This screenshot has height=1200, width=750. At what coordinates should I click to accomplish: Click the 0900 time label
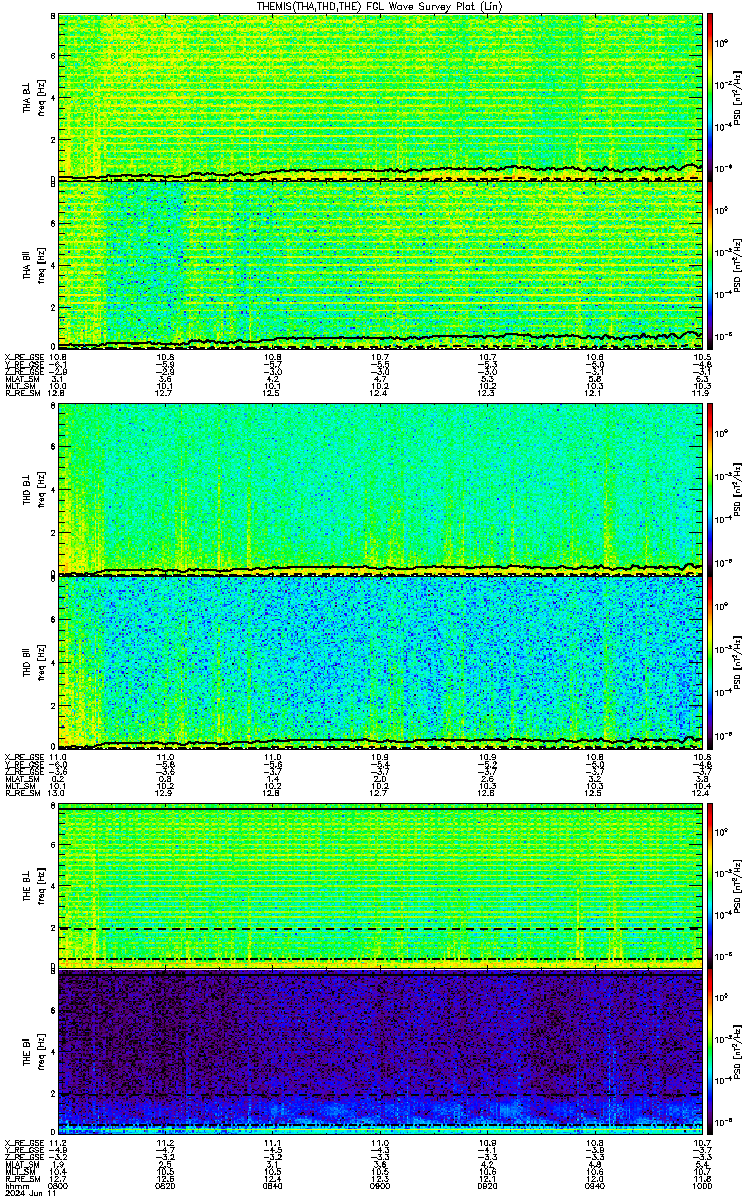click(380, 1185)
